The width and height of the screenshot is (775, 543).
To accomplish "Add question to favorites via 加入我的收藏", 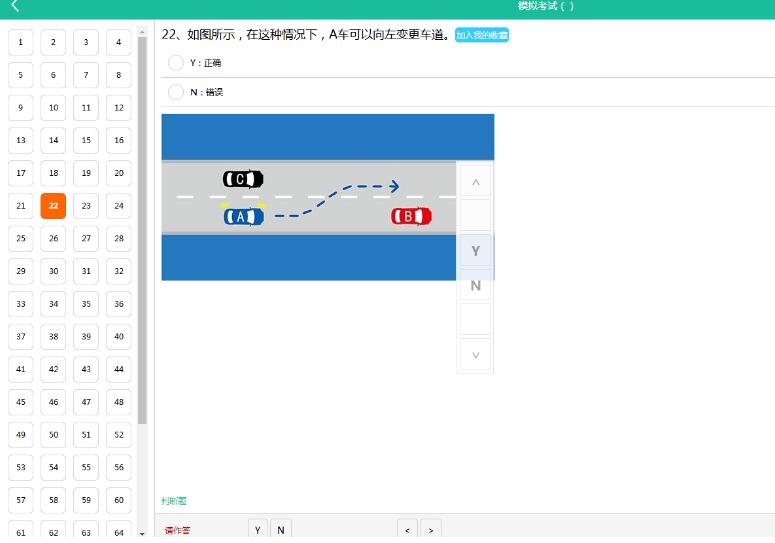I will (x=482, y=35).
